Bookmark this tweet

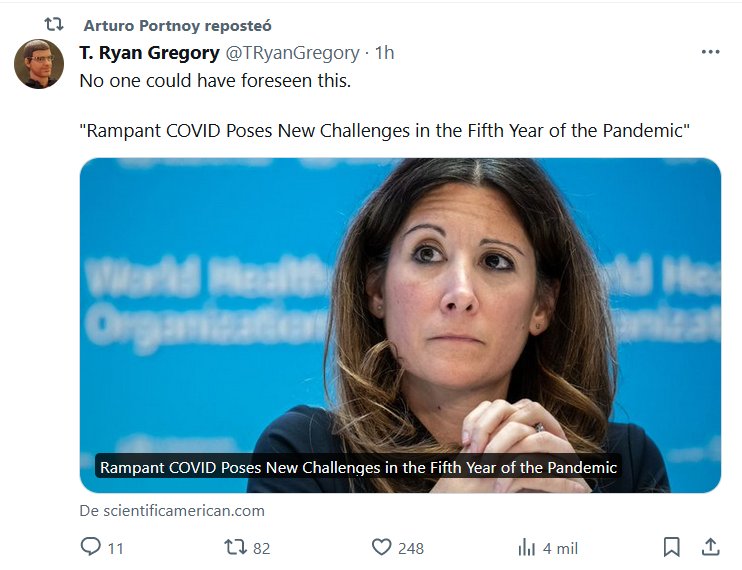(672, 547)
